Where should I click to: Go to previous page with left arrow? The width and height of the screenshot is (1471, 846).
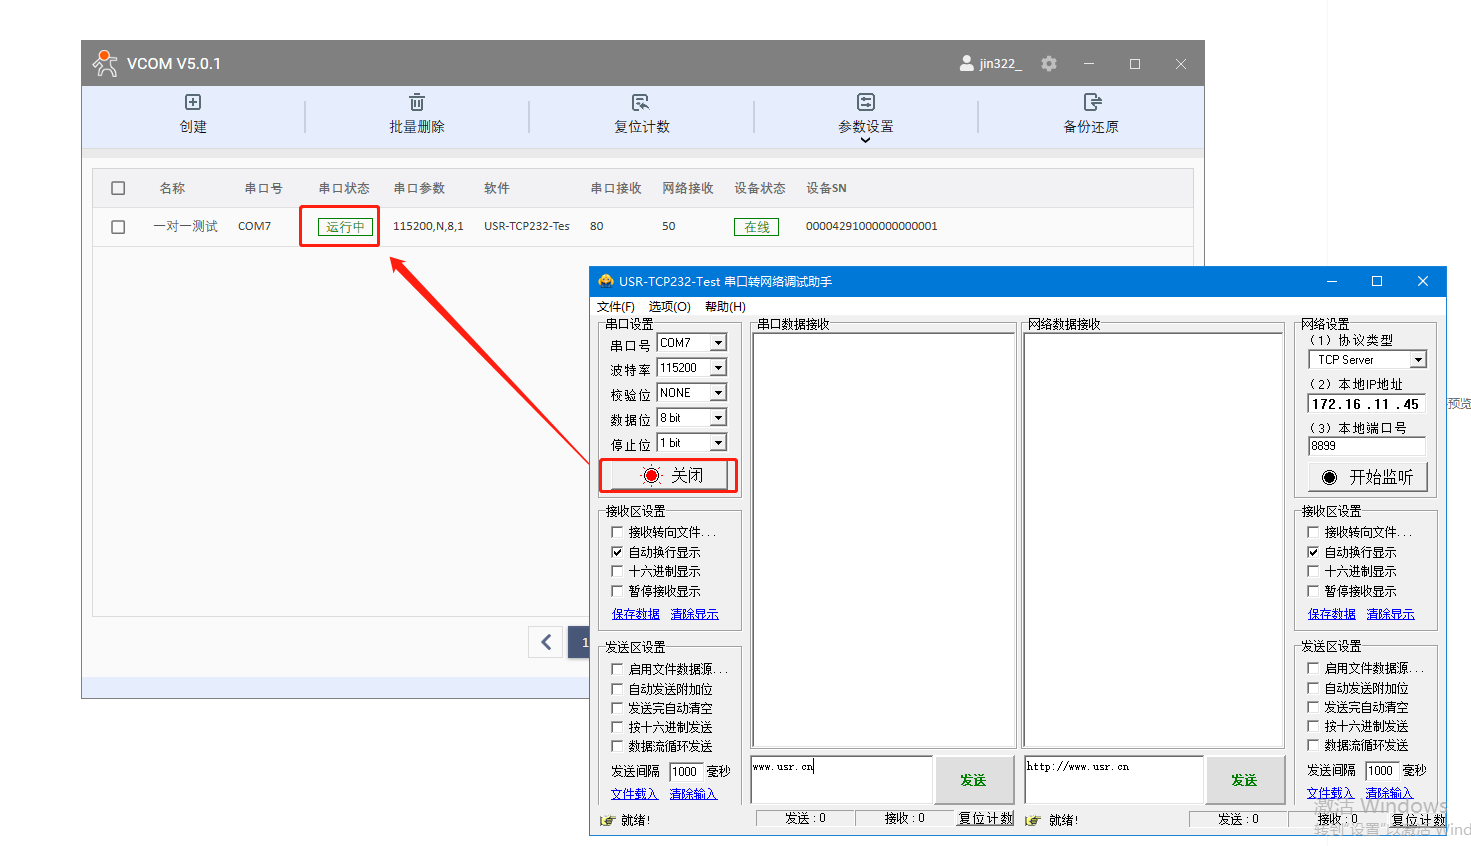(546, 642)
